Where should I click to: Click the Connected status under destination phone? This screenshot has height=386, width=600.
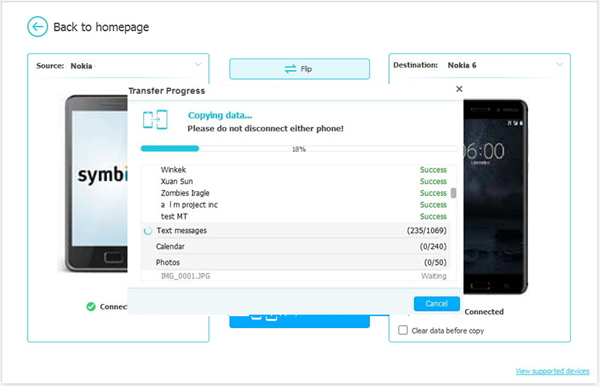484,312
